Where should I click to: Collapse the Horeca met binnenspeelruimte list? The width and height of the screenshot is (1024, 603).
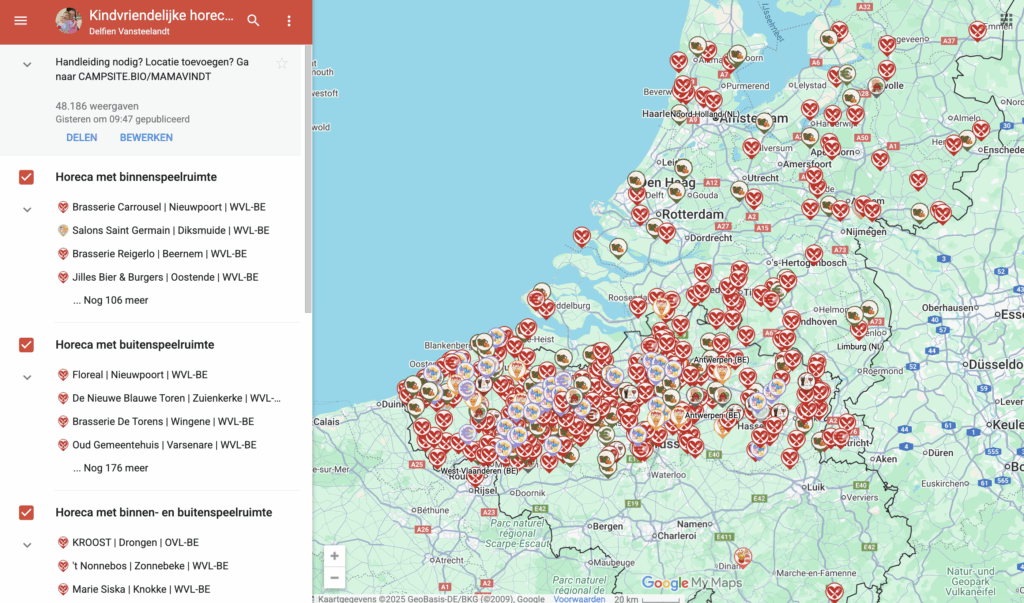point(27,209)
